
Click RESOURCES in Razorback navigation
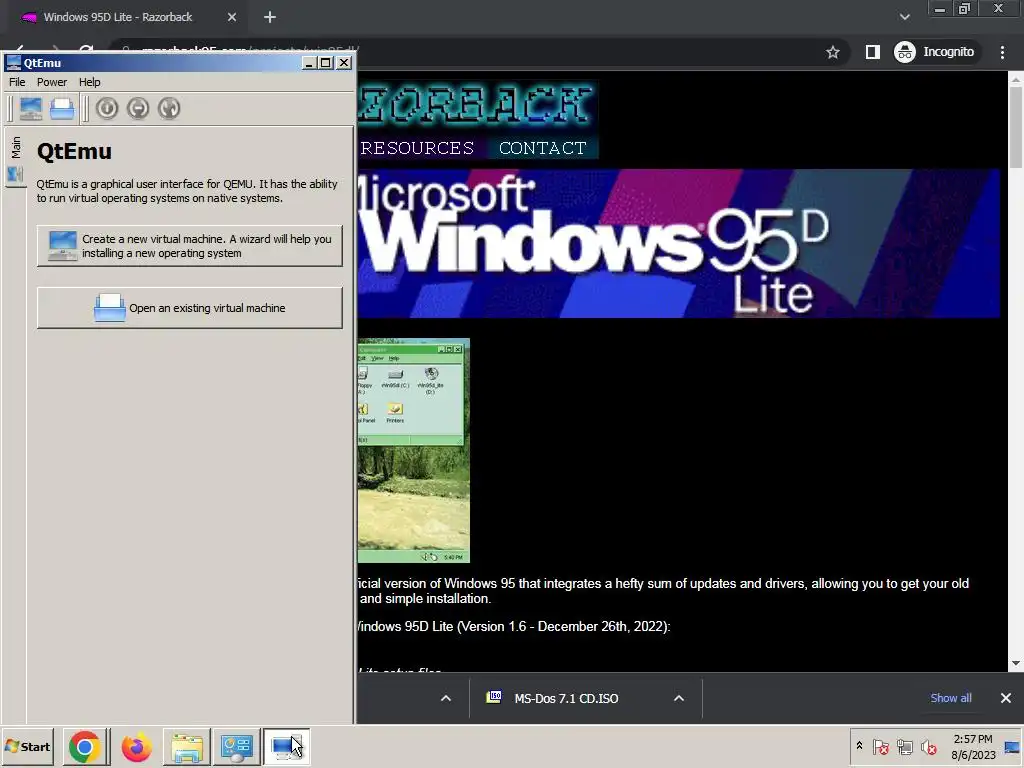point(417,148)
